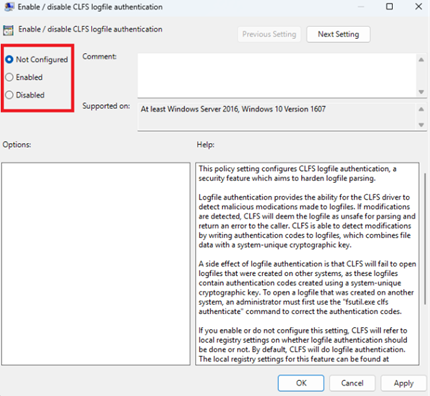
Task: Click the Next Setting button
Action: [x=338, y=34]
